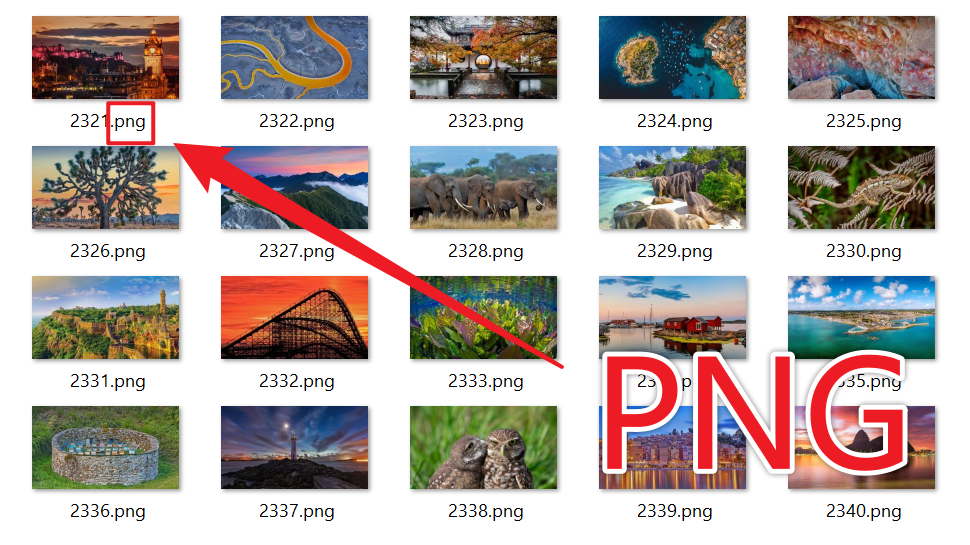Open the 2322.png yellow river thumbnail
This screenshot has width=970, height=545.
click(294, 58)
